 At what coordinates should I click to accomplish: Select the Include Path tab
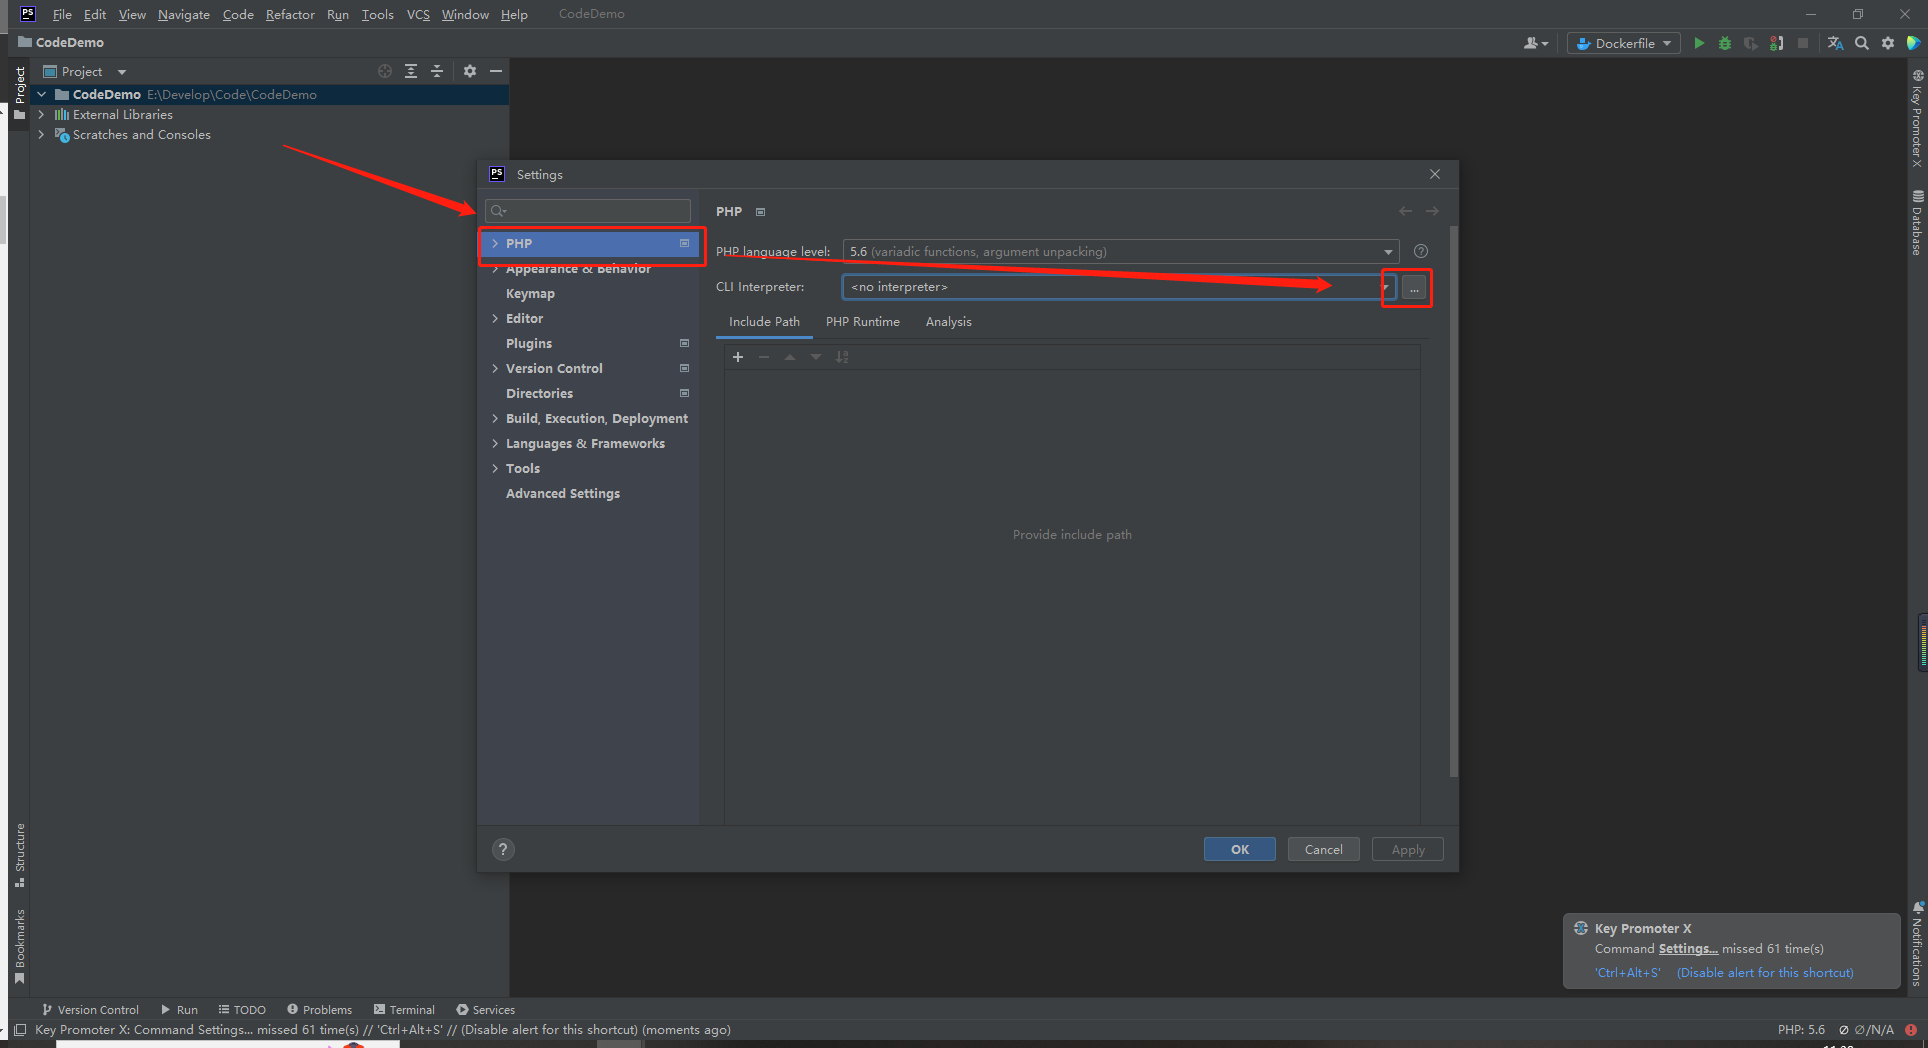[764, 321]
